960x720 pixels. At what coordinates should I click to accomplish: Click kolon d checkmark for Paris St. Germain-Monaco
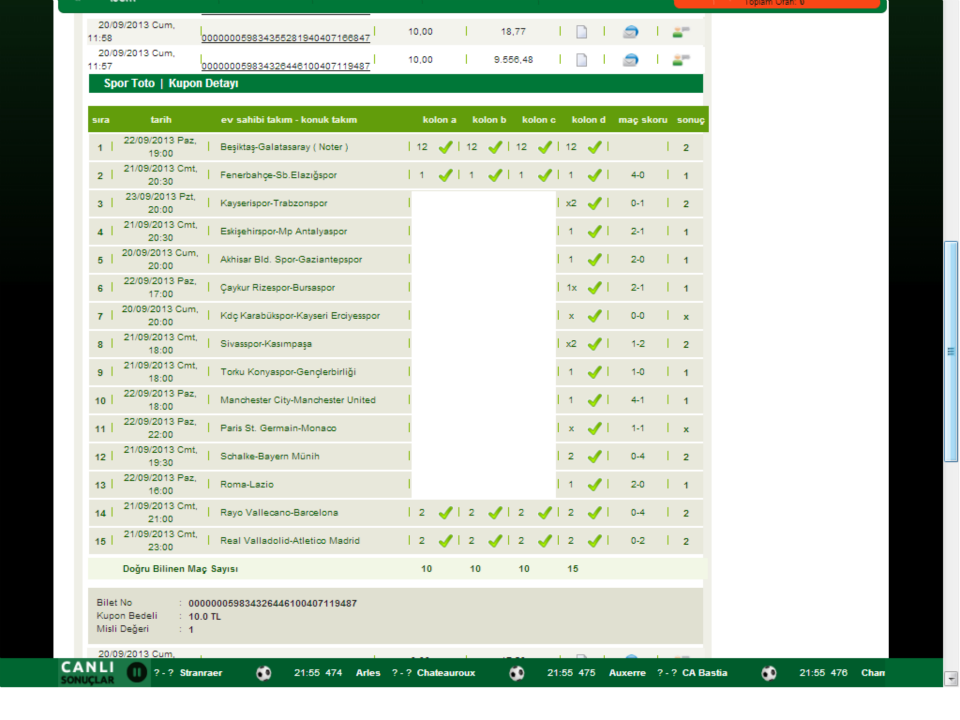click(594, 429)
